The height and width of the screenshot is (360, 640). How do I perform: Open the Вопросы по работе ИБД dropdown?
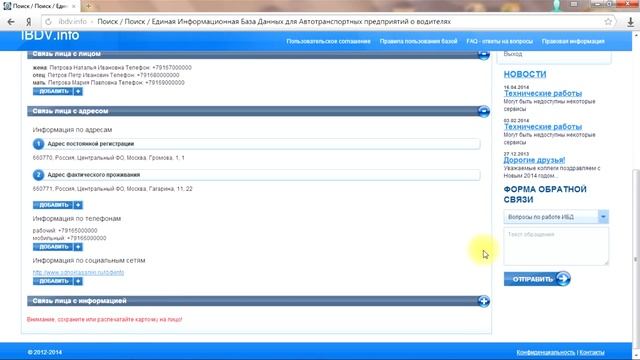(556, 217)
